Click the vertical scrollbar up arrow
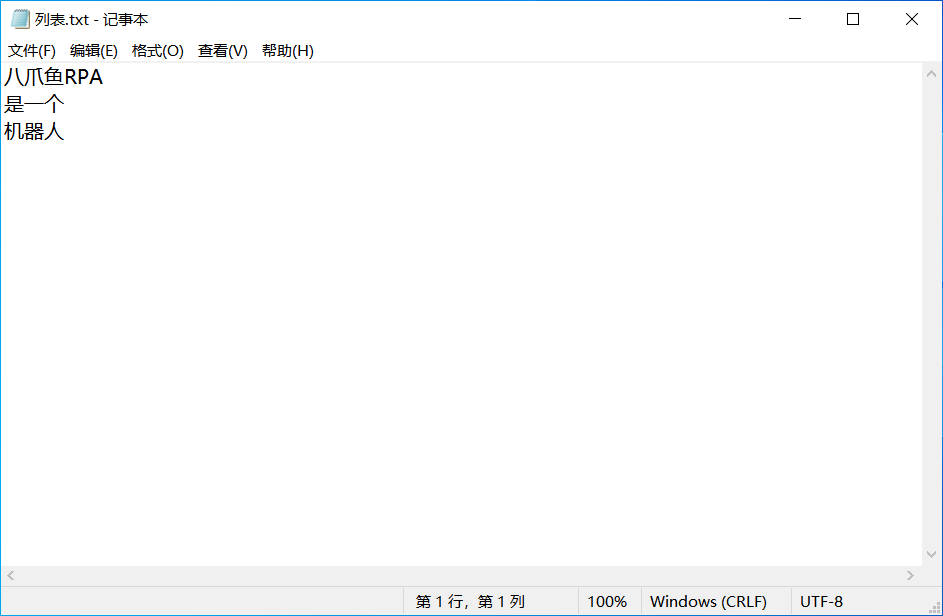Image resolution: width=943 pixels, height=616 pixels. (x=932, y=74)
